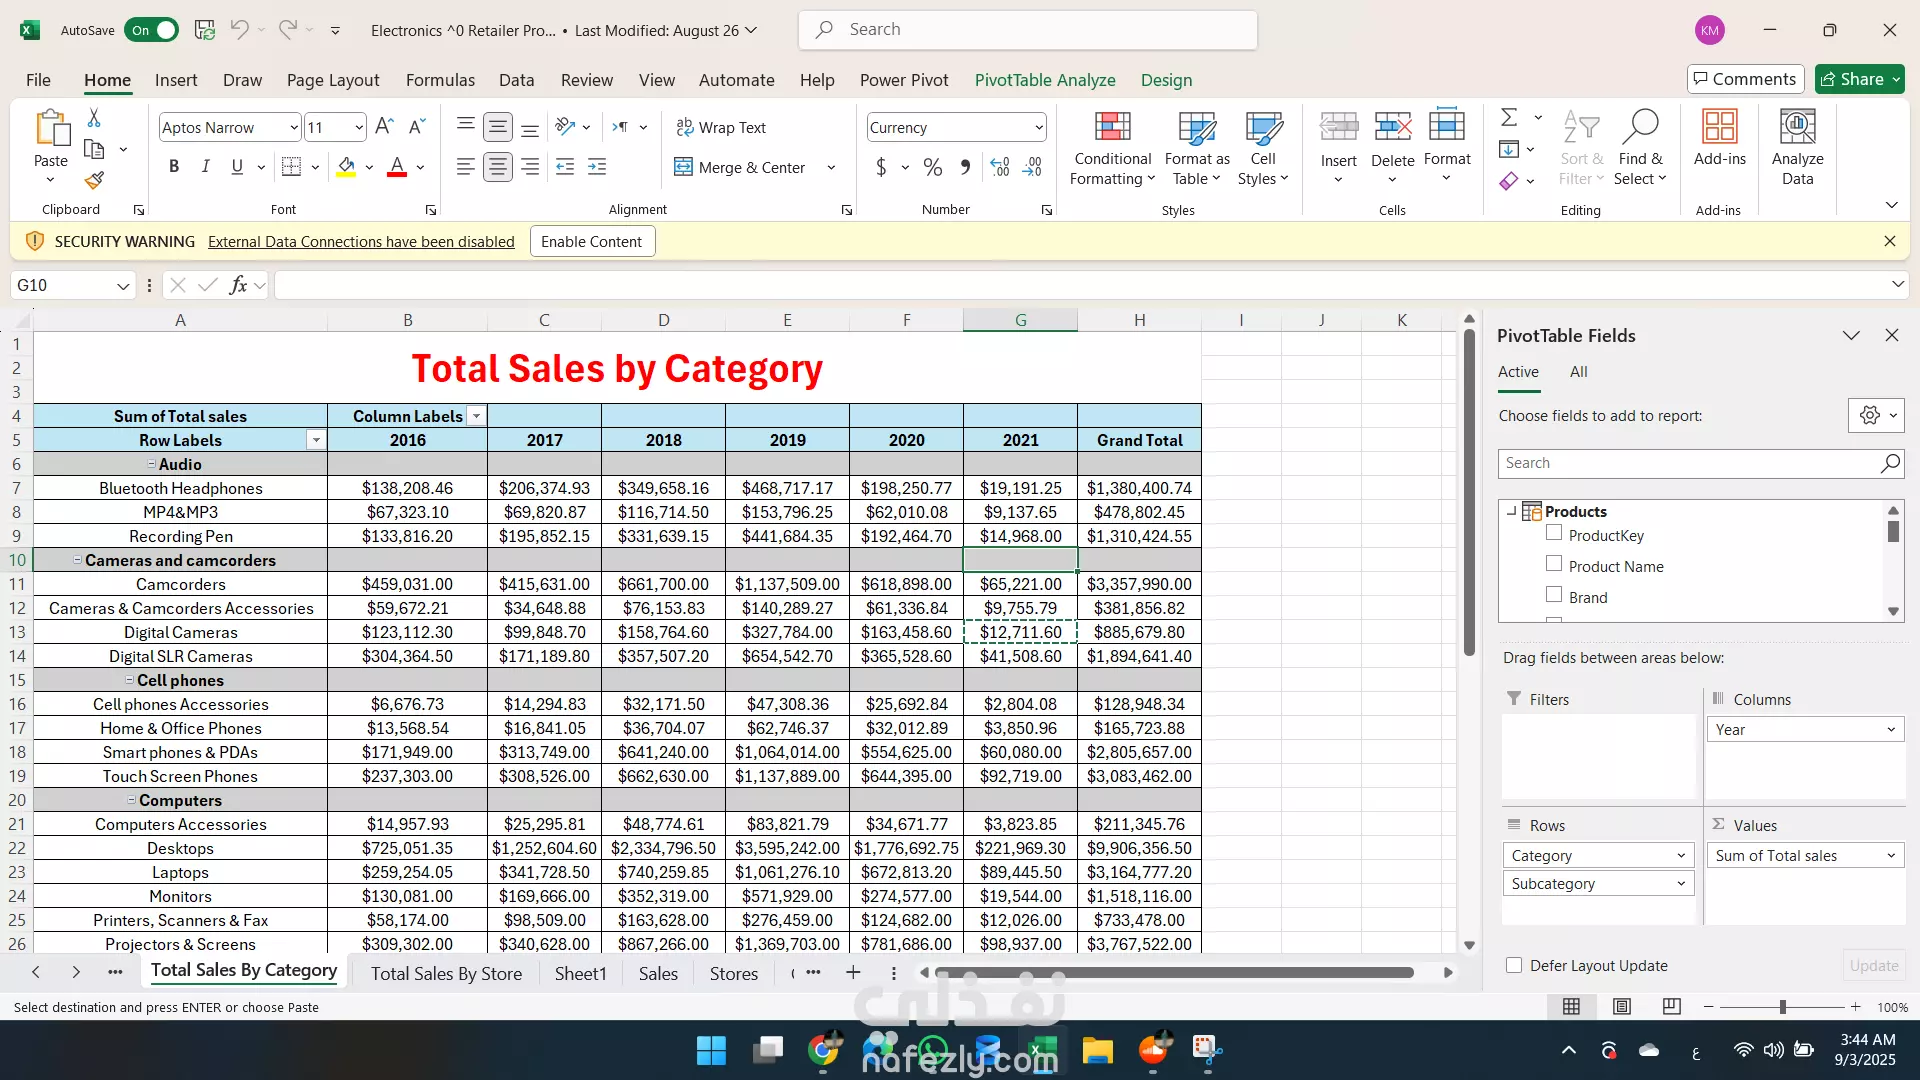Viewport: 1920px width, 1080px height.
Task: Open the Currency number format dropdown
Action: tap(1039, 127)
